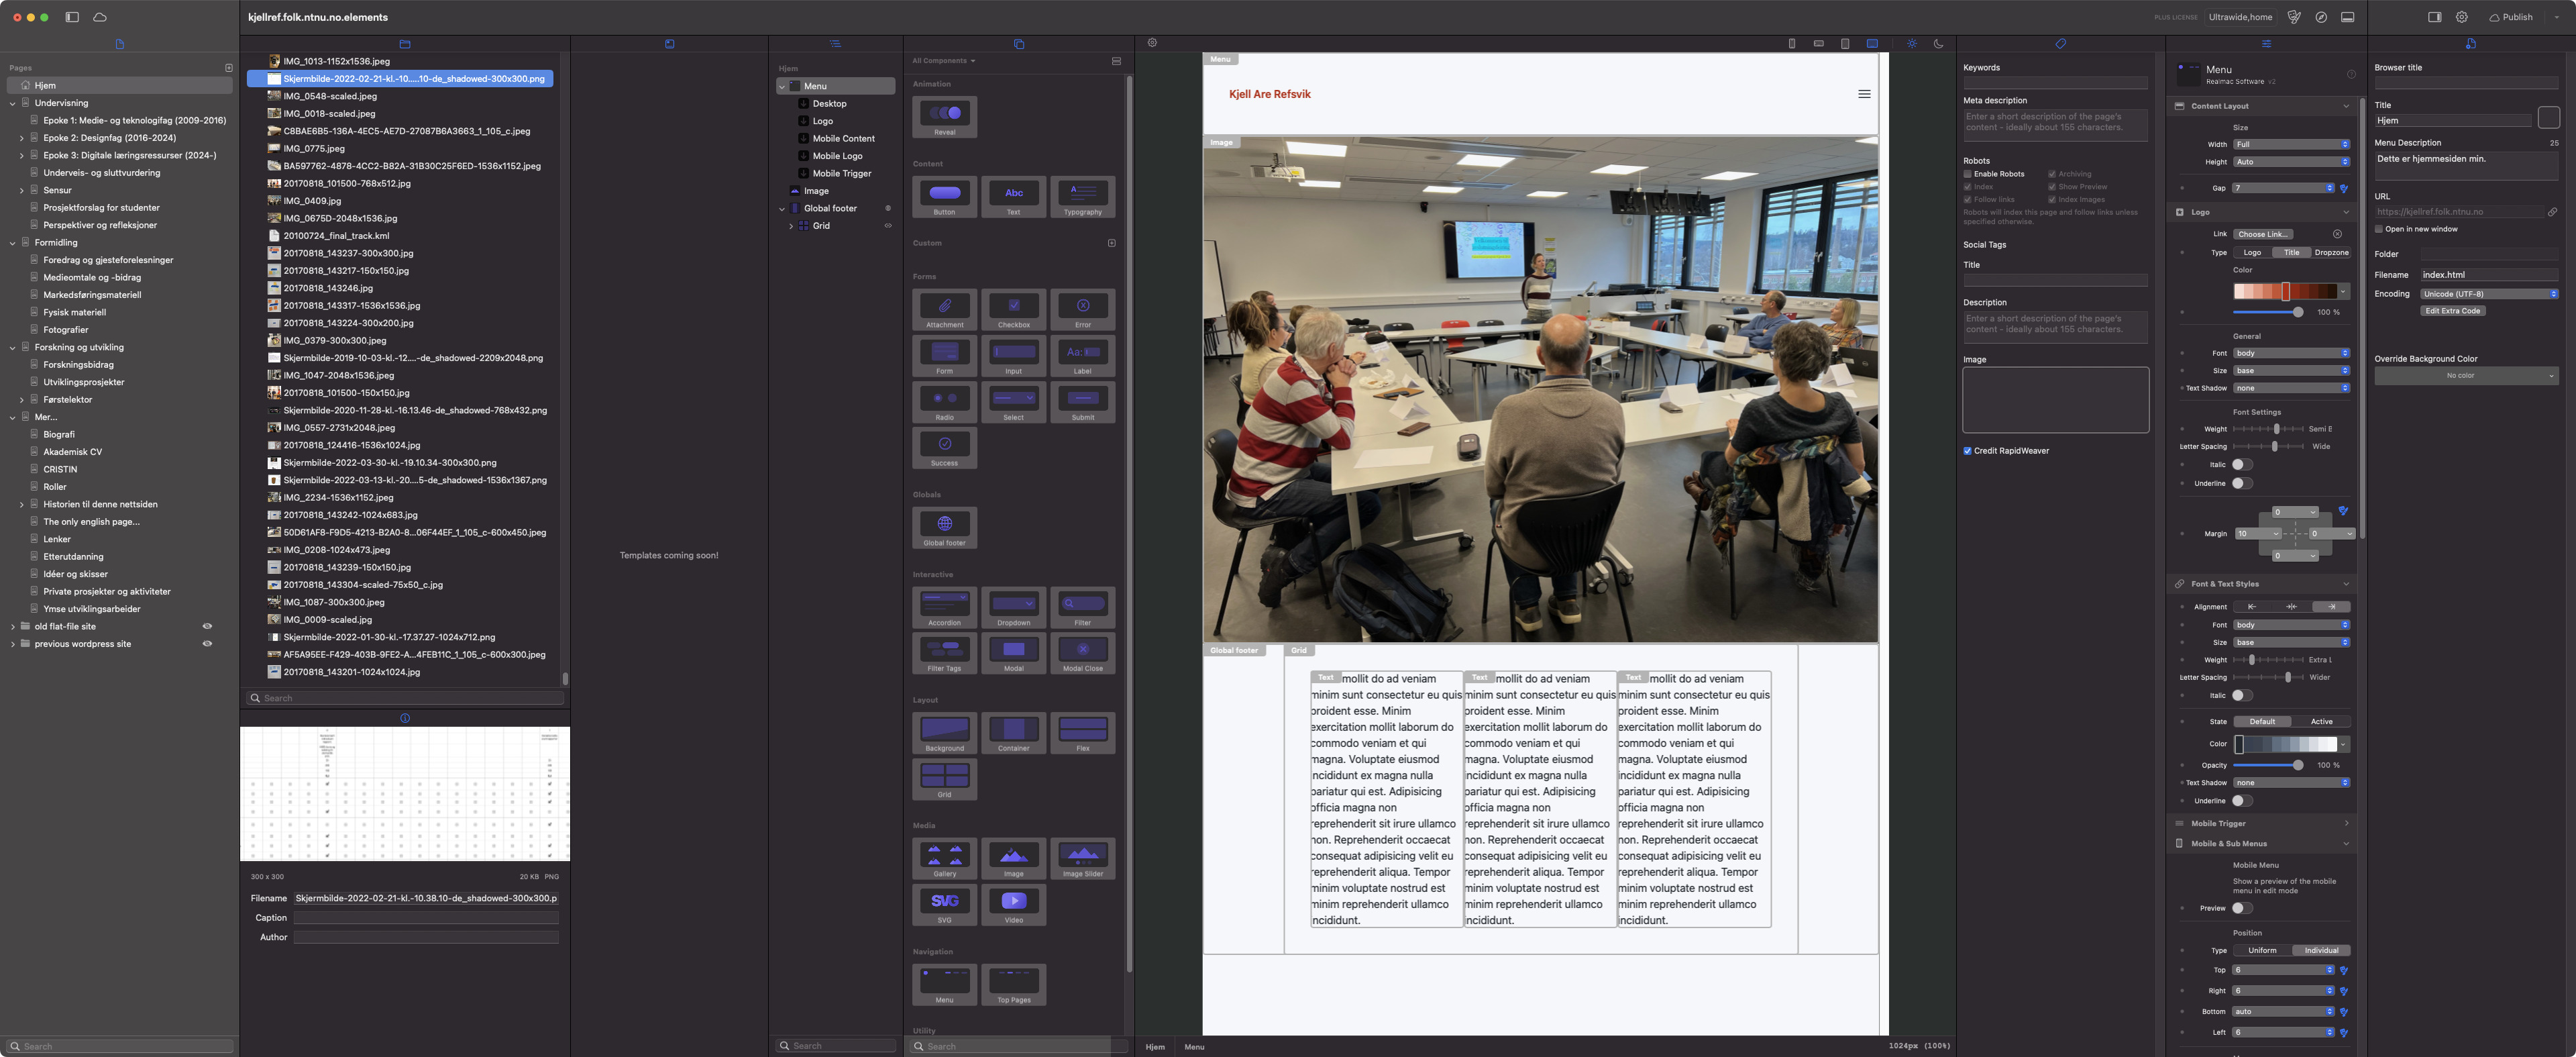
Task: Switch editor to light mode sun icon
Action: point(1911,43)
